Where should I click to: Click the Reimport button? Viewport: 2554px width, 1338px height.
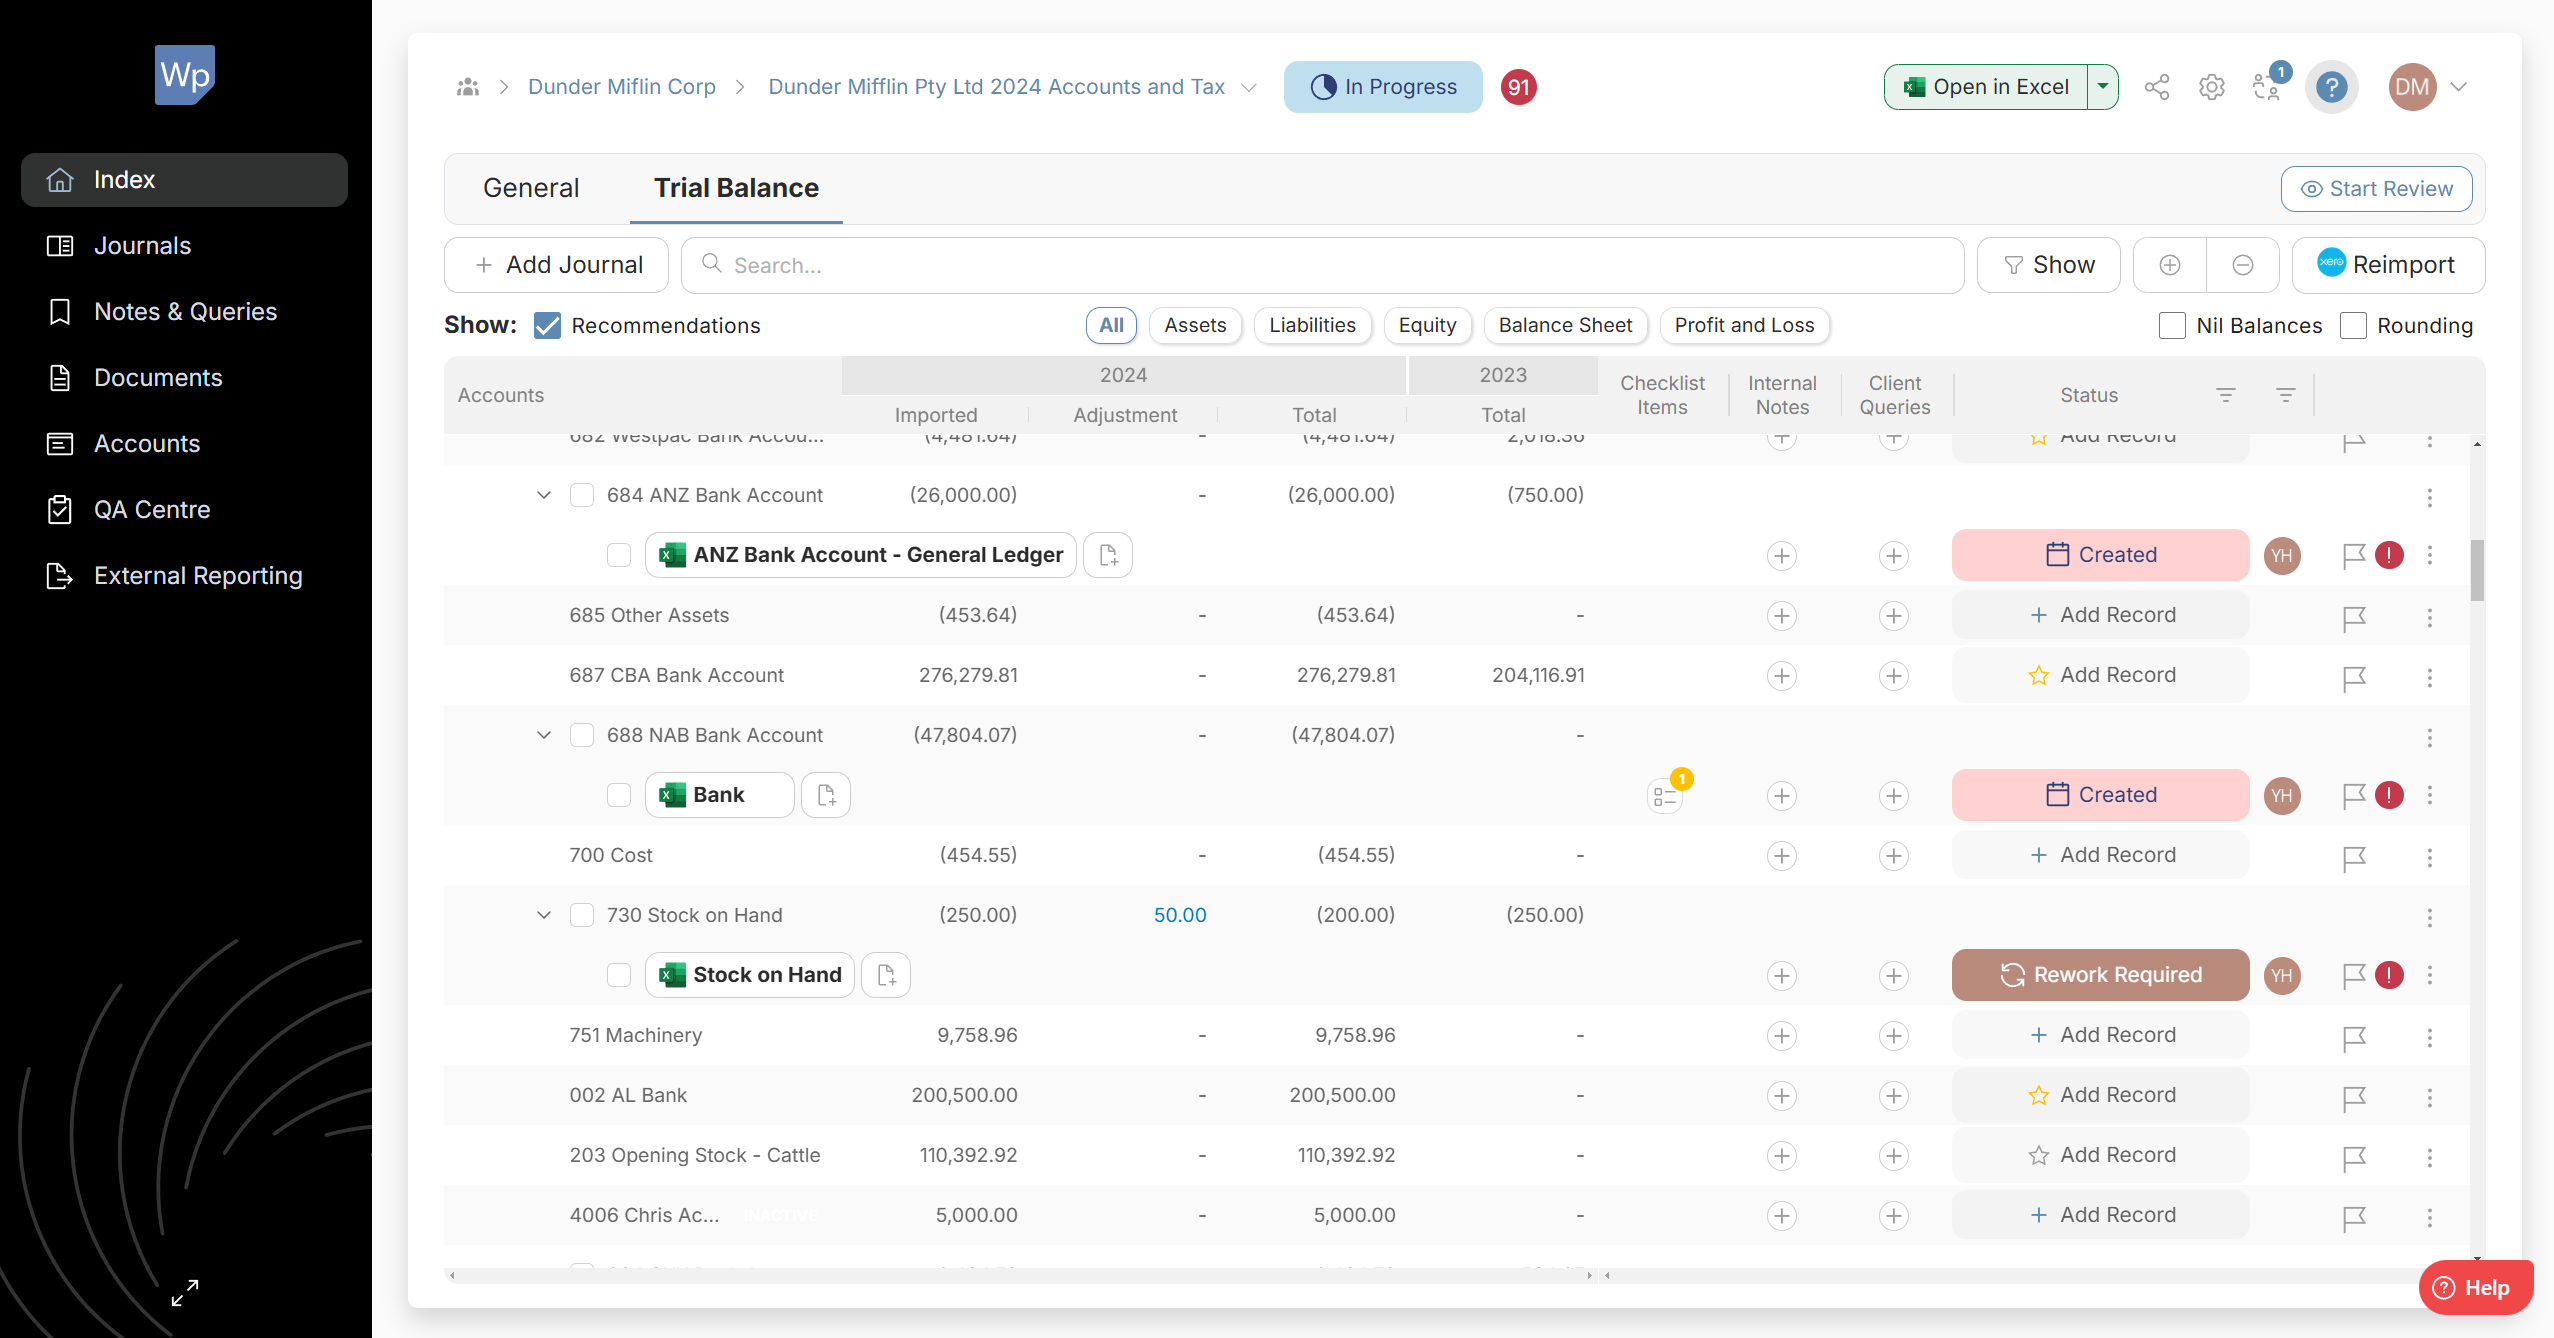click(x=2388, y=265)
